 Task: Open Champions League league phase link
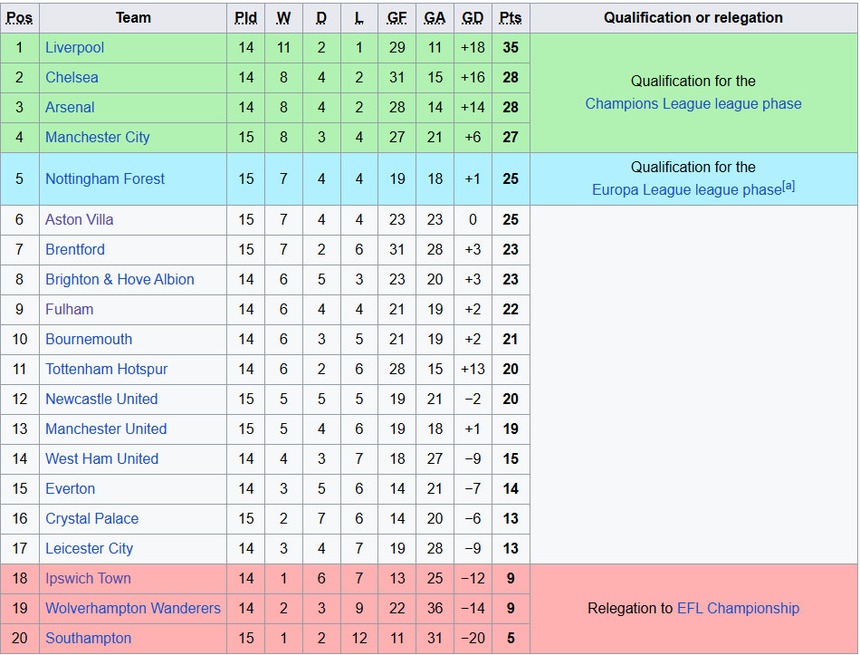click(x=693, y=103)
